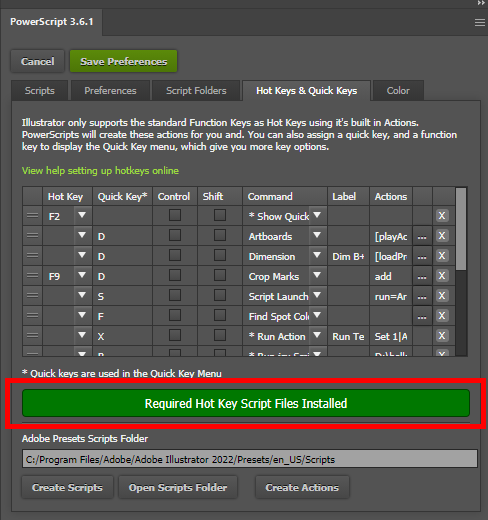Expand the Crop Marks command dropdown
The height and width of the screenshot is (520, 488).
317,275
